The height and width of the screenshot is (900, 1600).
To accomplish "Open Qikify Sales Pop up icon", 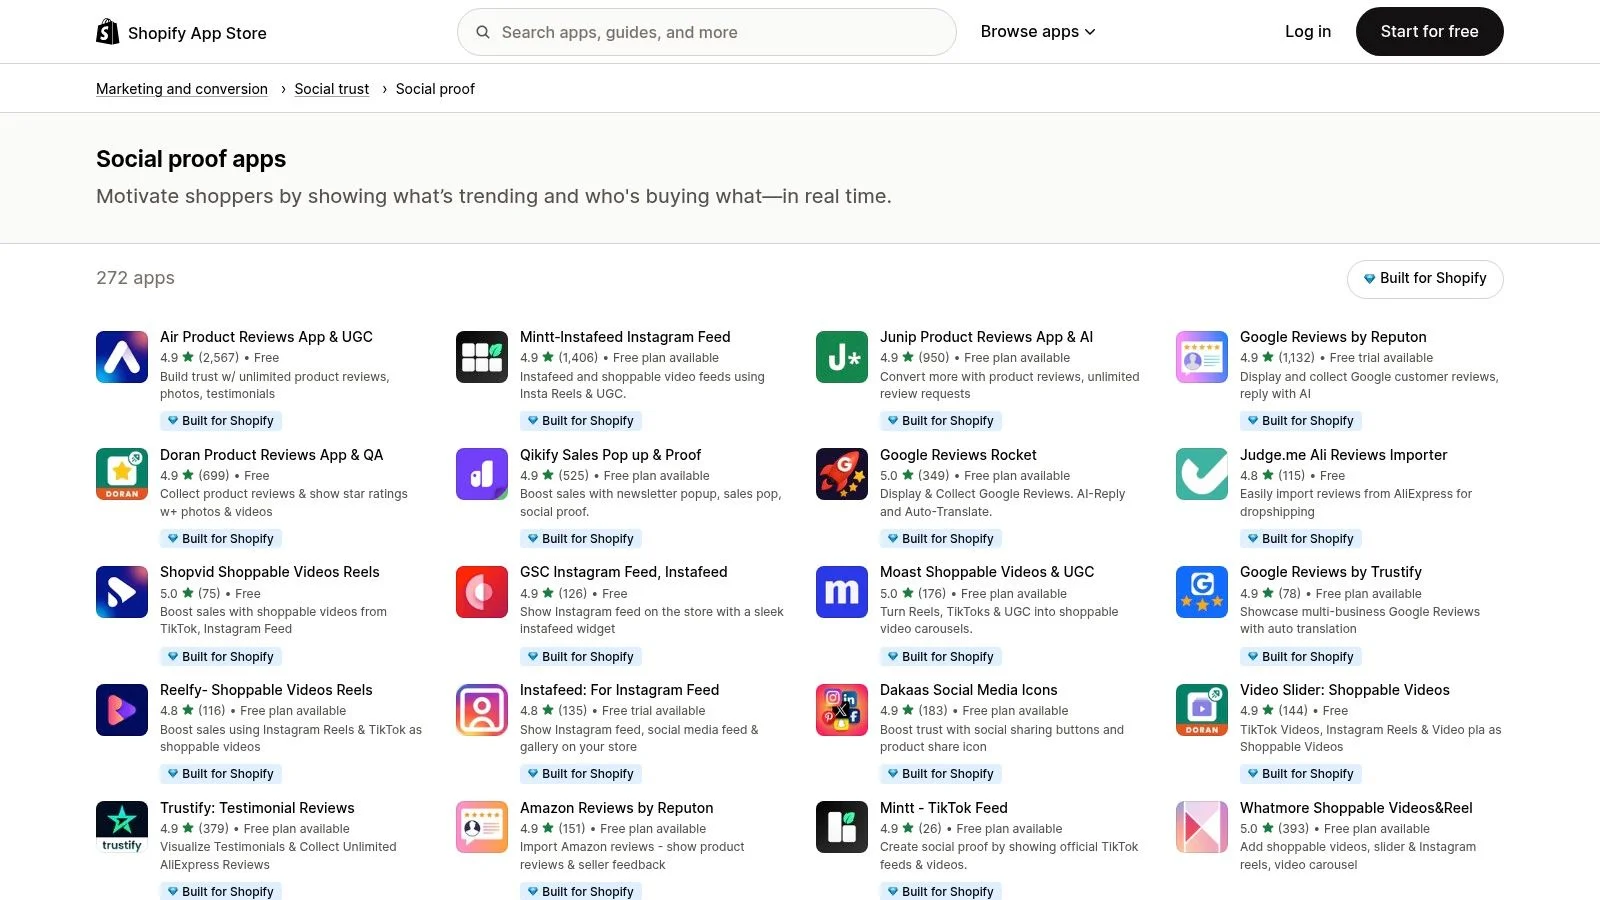I will (x=482, y=474).
